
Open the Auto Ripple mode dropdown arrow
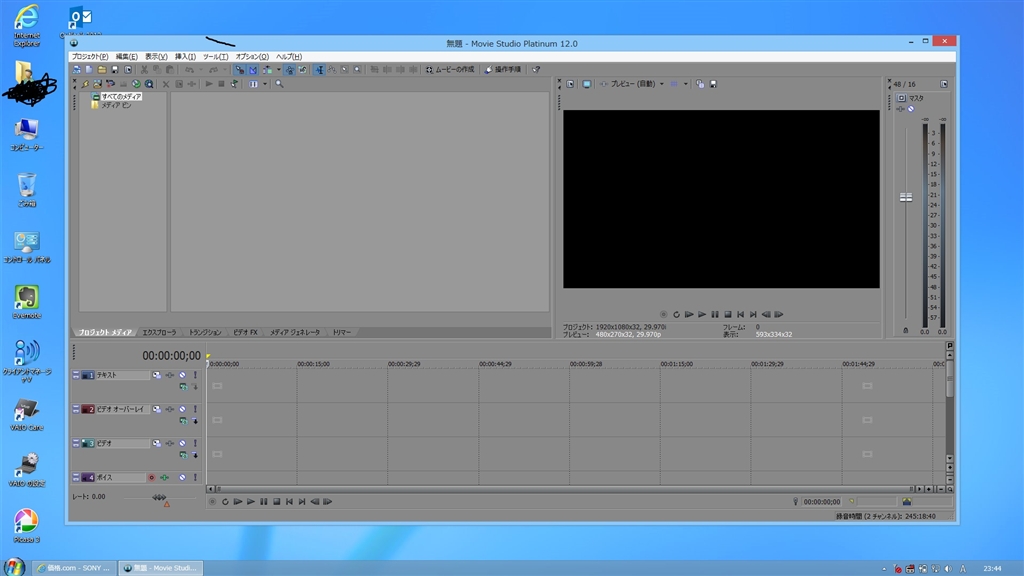pos(279,69)
